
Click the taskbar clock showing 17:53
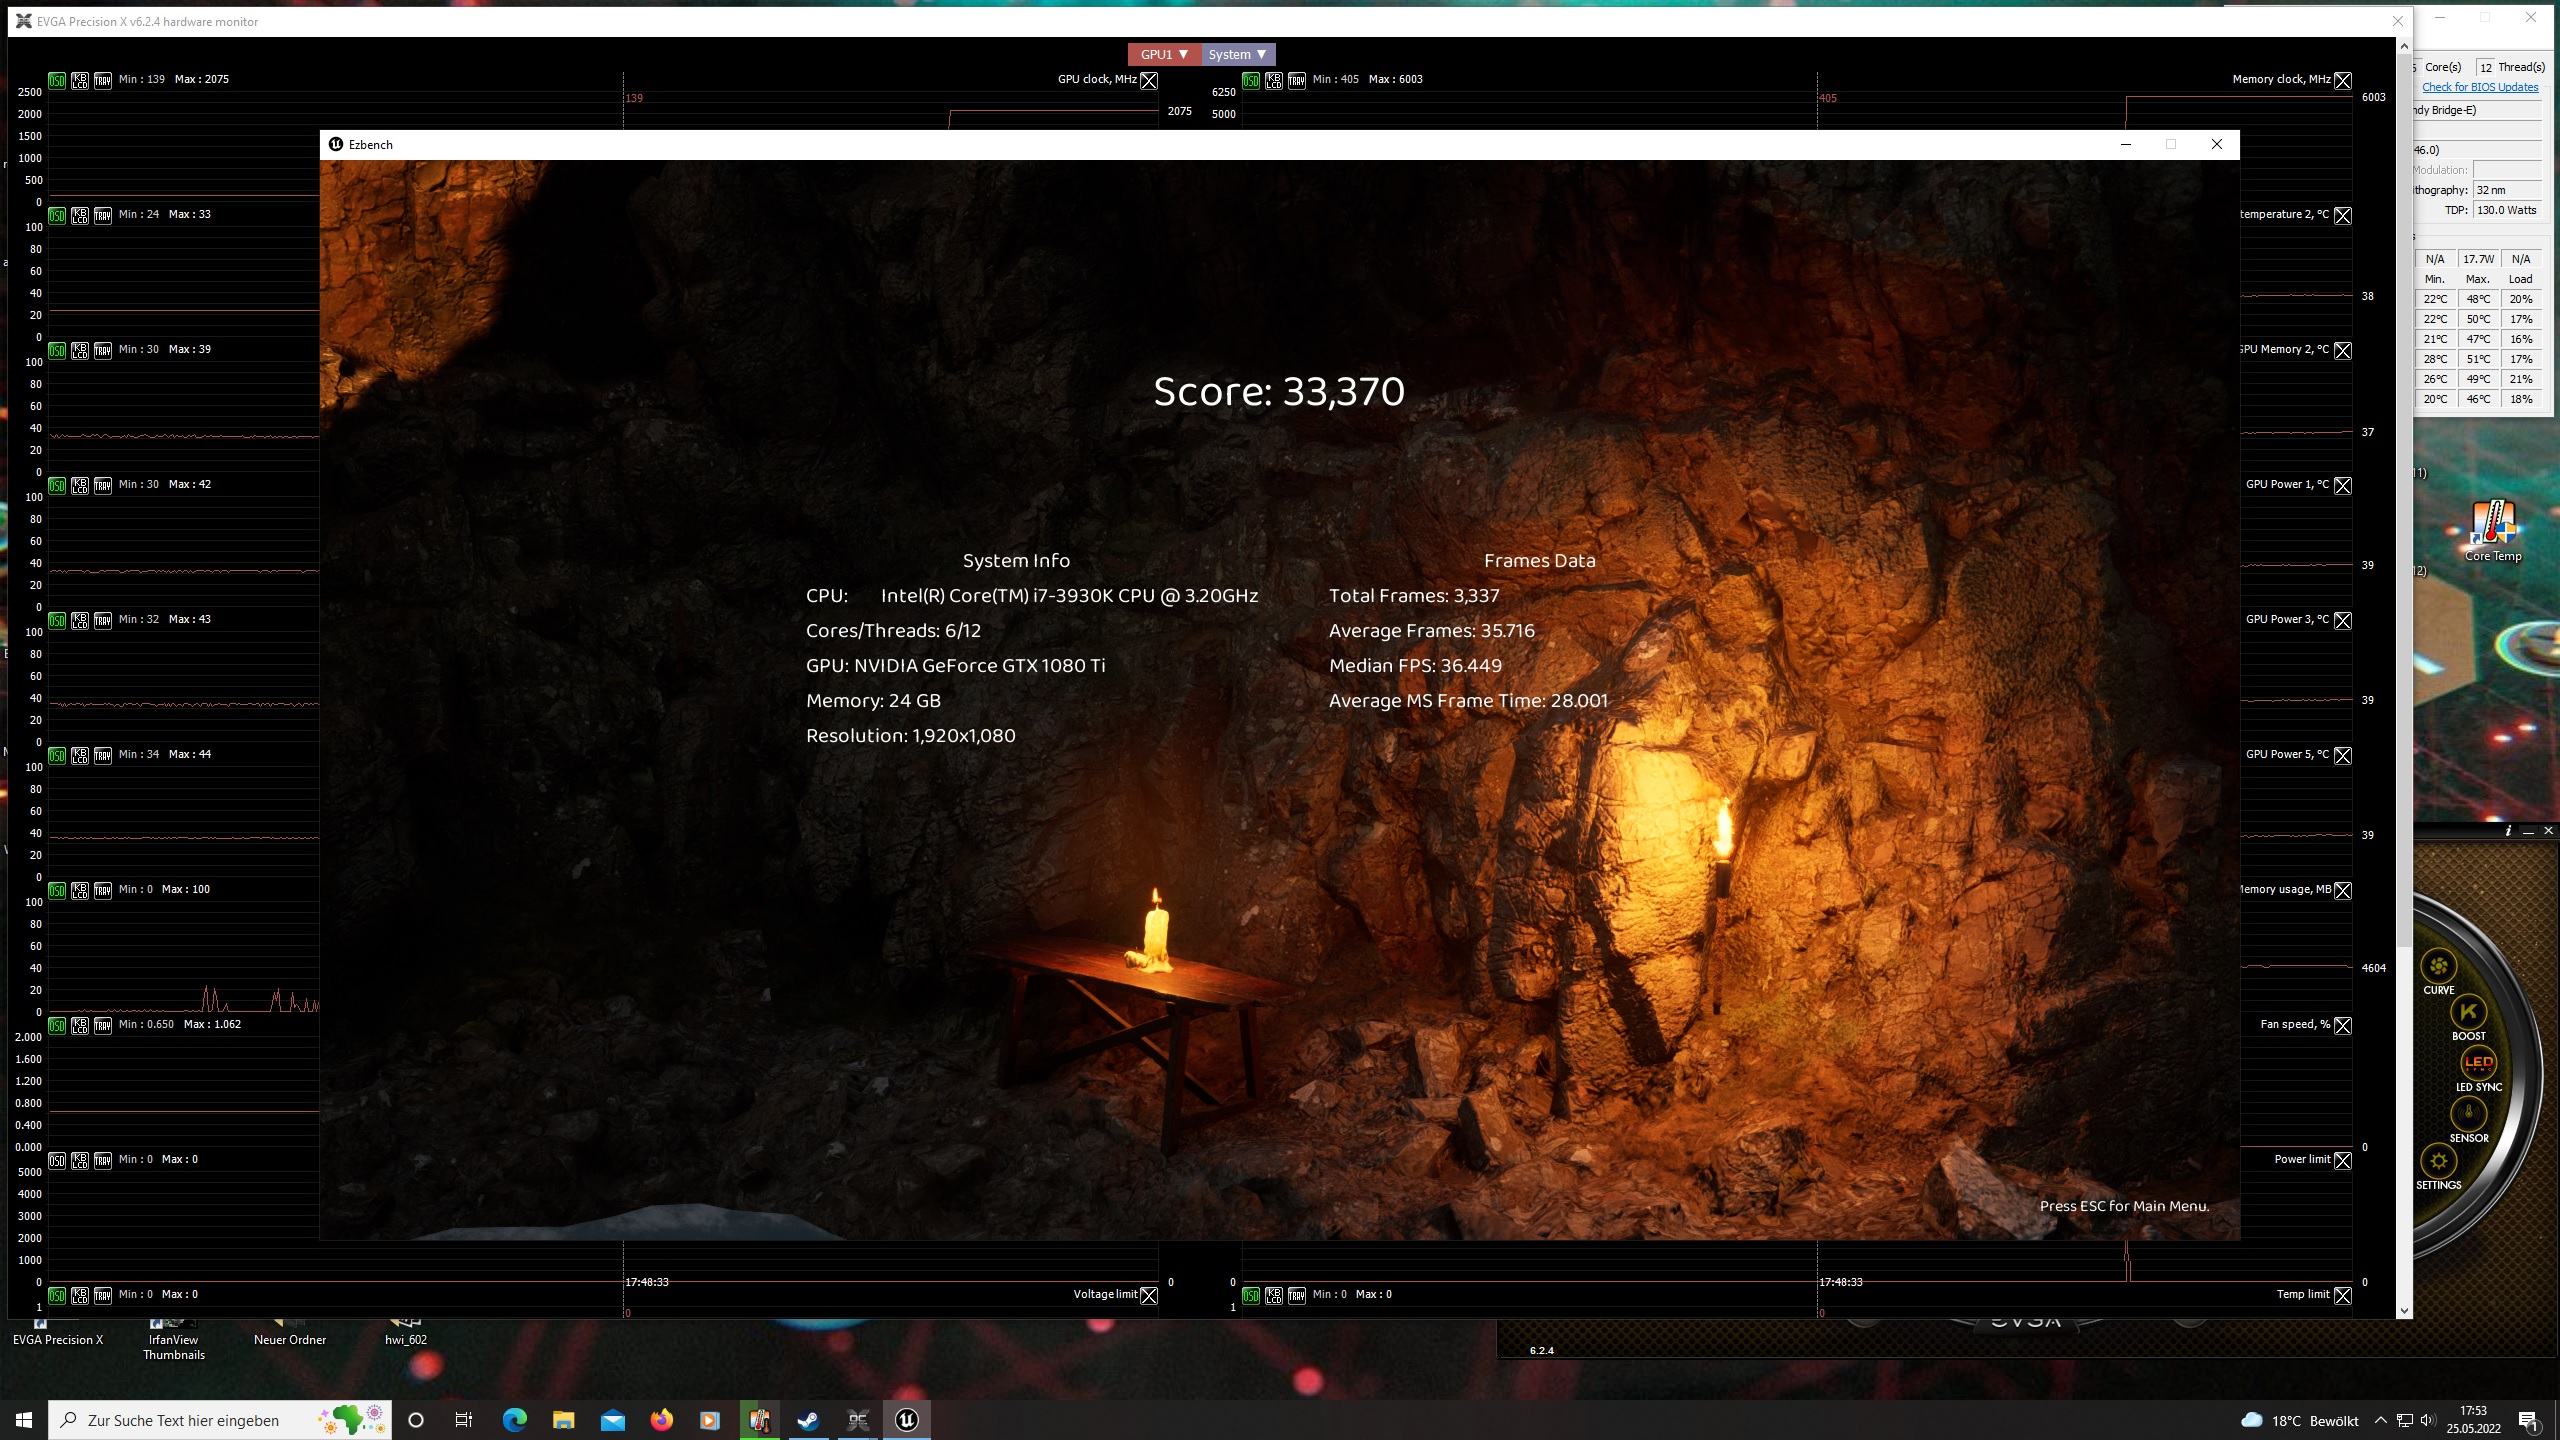pyautogui.click(x=2473, y=1420)
